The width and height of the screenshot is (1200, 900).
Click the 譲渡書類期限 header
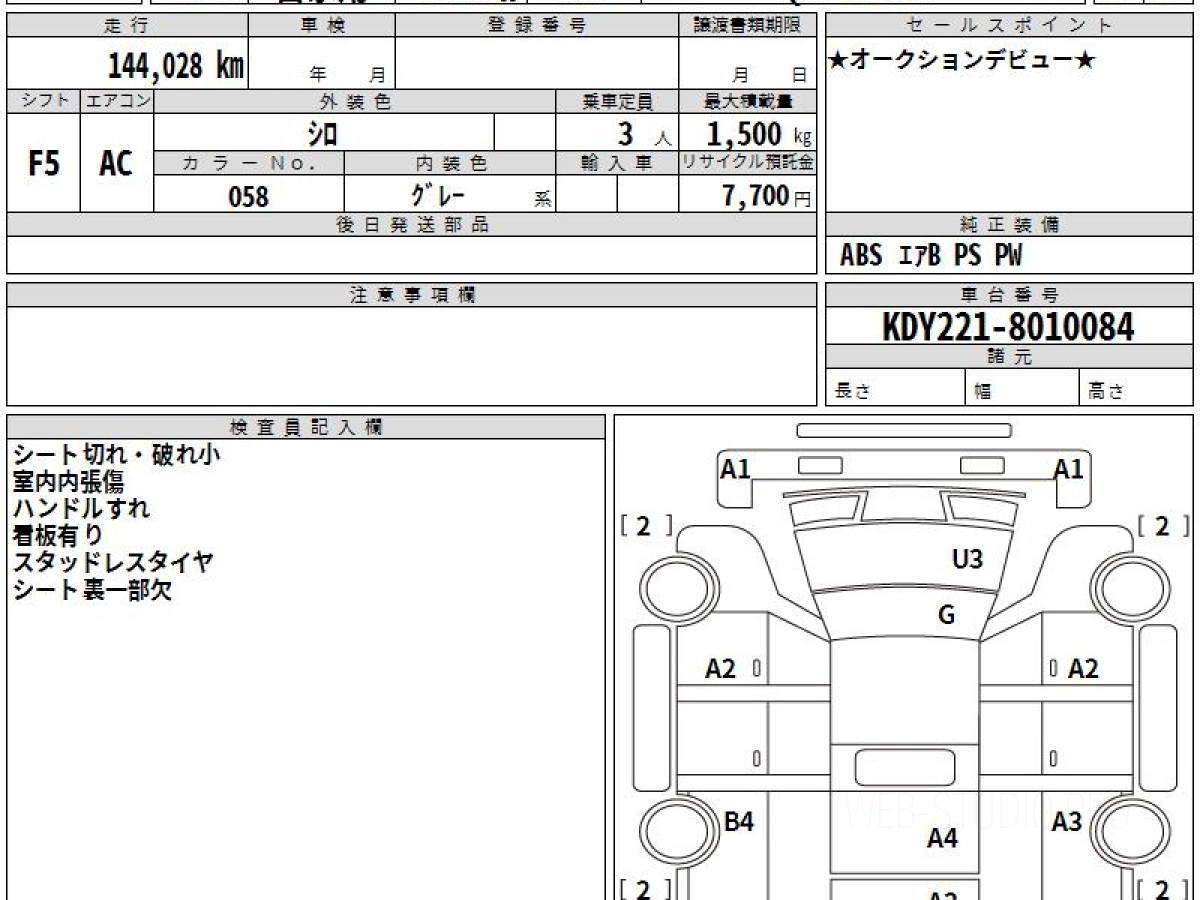coord(748,26)
